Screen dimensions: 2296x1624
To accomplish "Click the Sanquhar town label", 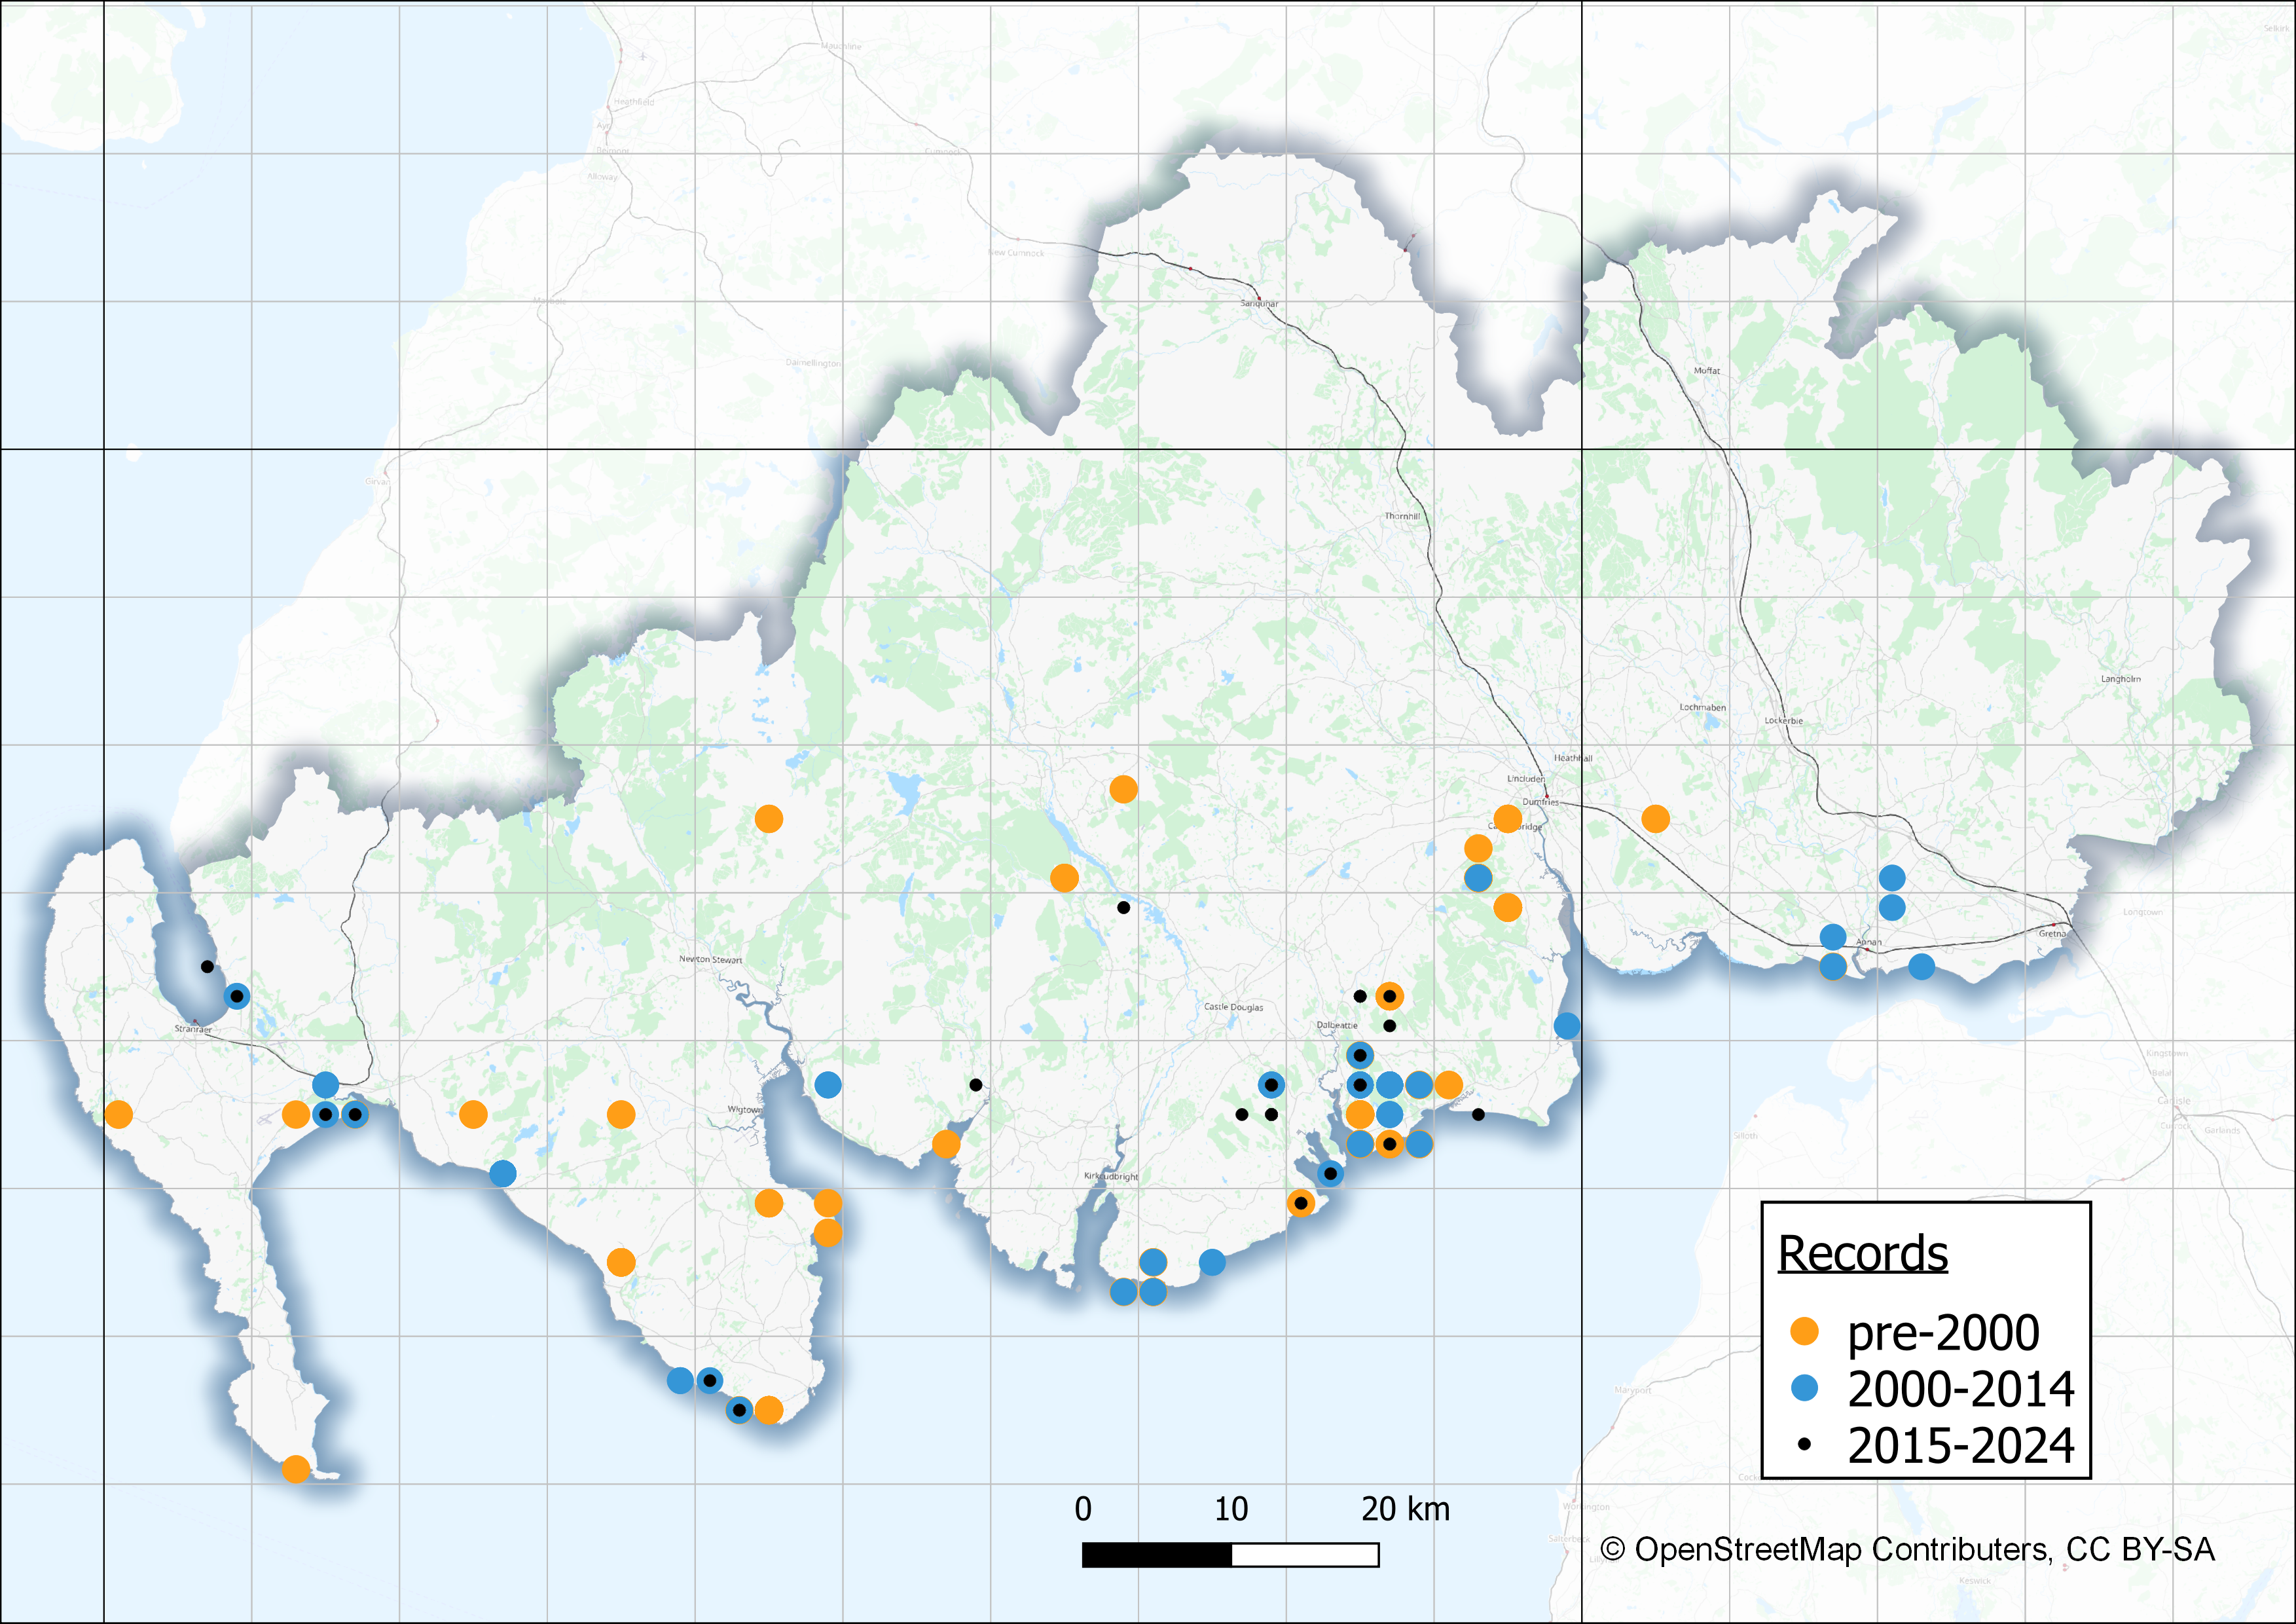I will [x=1259, y=303].
